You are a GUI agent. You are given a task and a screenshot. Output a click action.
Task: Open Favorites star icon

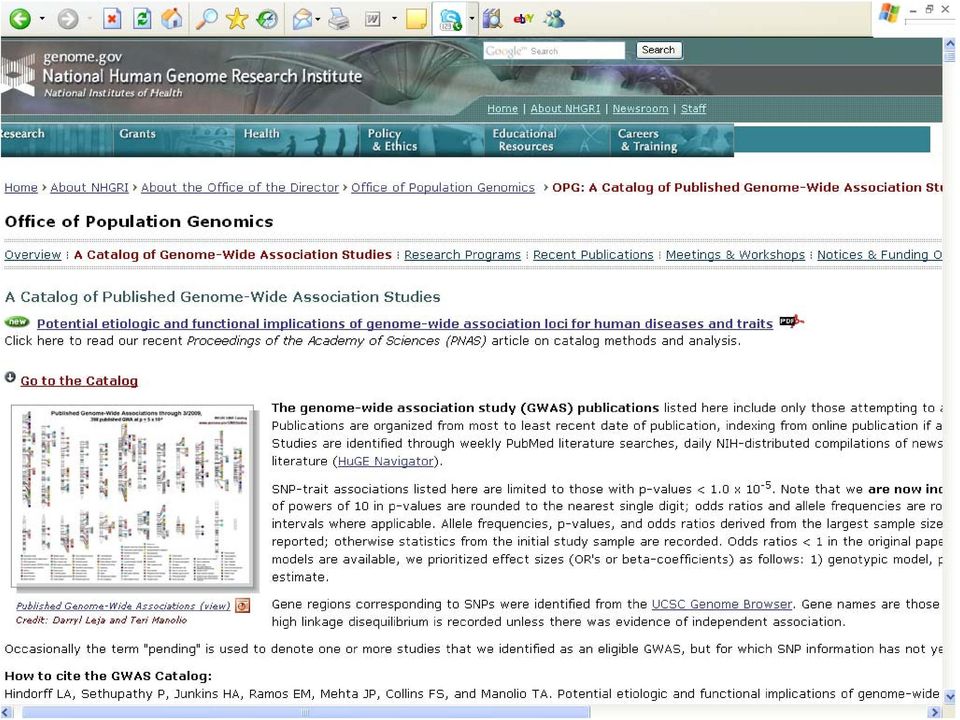[237, 19]
